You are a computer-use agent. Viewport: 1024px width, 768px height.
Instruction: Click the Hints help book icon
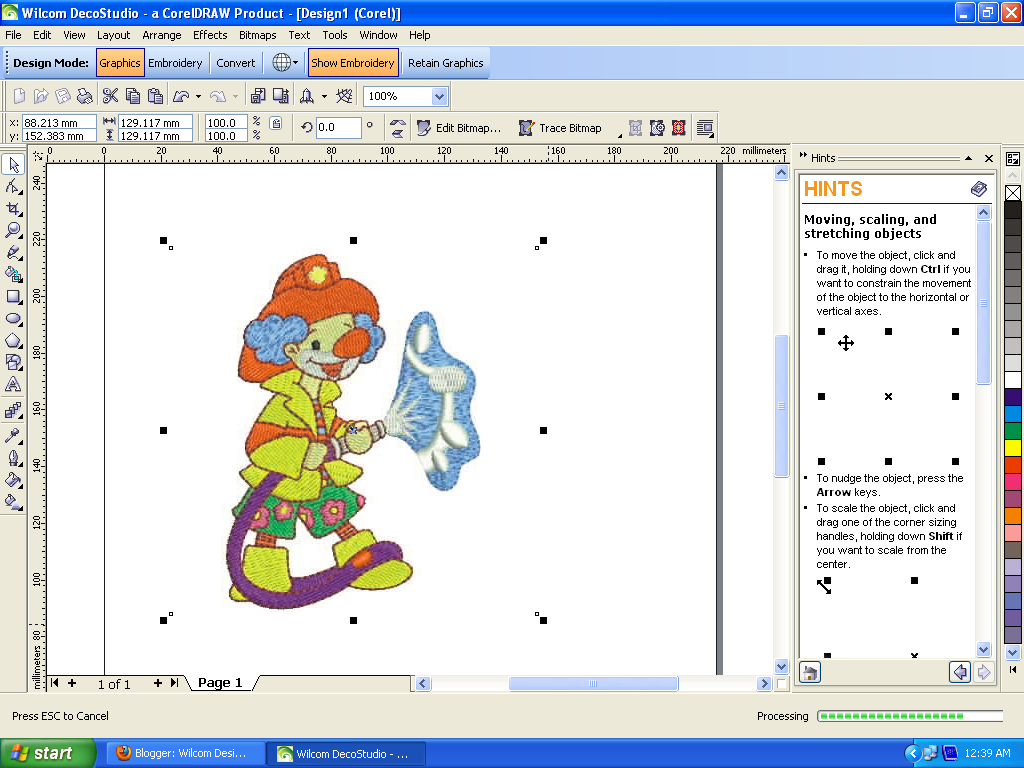click(x=978, y=189)
